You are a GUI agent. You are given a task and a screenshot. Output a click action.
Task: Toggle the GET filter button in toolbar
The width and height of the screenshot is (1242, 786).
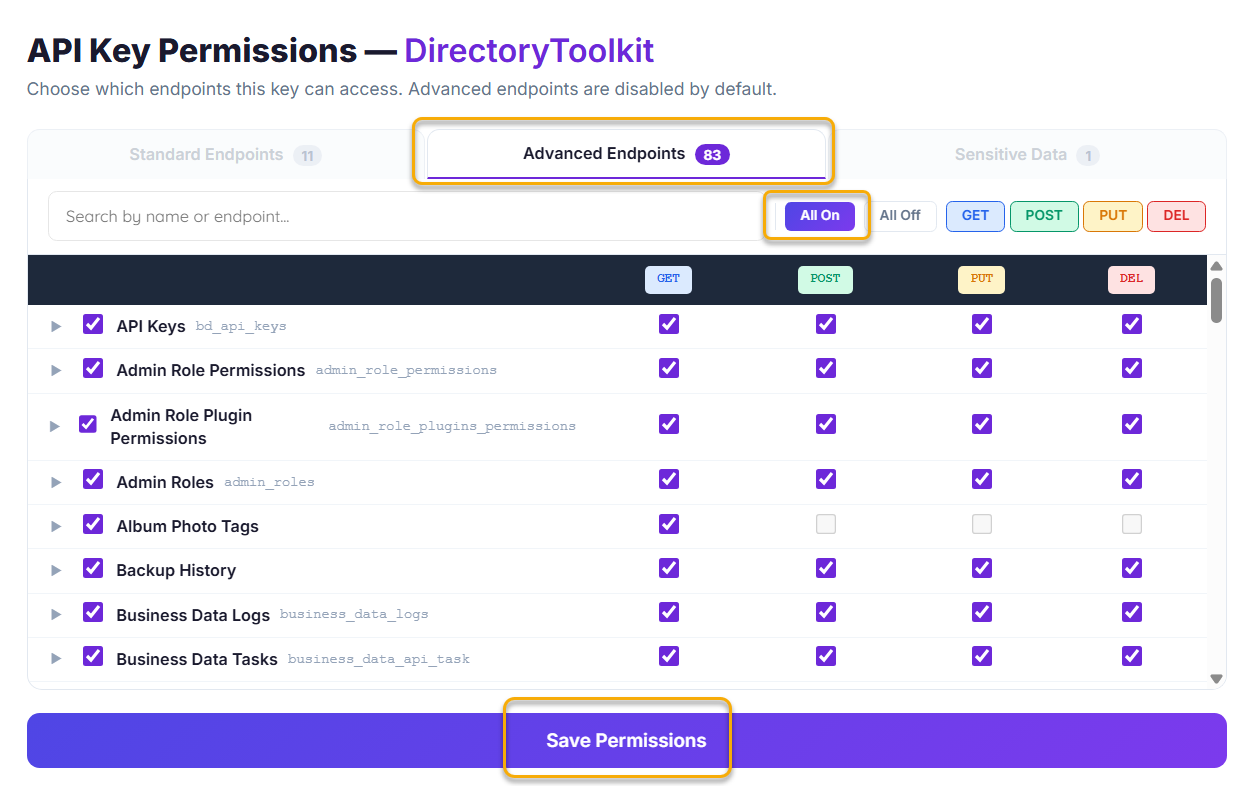coord(975,216)
